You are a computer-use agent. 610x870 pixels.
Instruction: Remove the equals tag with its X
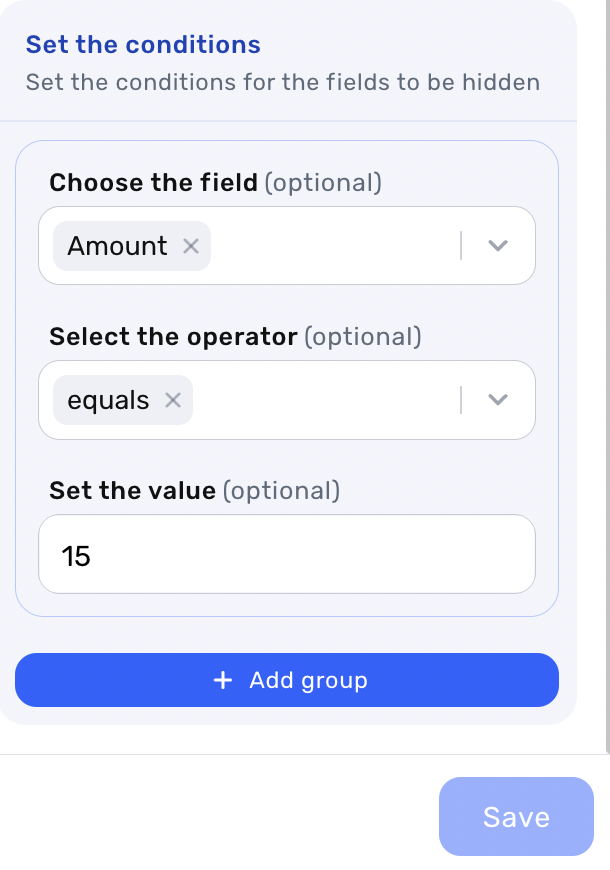click(173, 400)
